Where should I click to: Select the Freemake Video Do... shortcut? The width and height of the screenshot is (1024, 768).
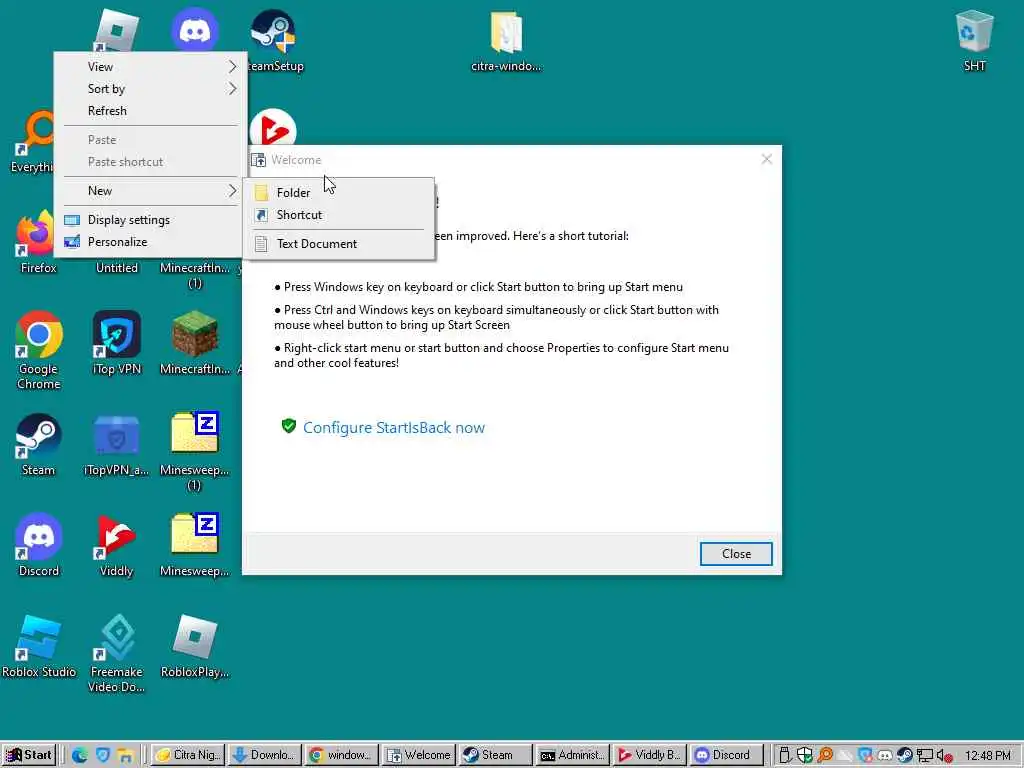(x=117, y=654)
